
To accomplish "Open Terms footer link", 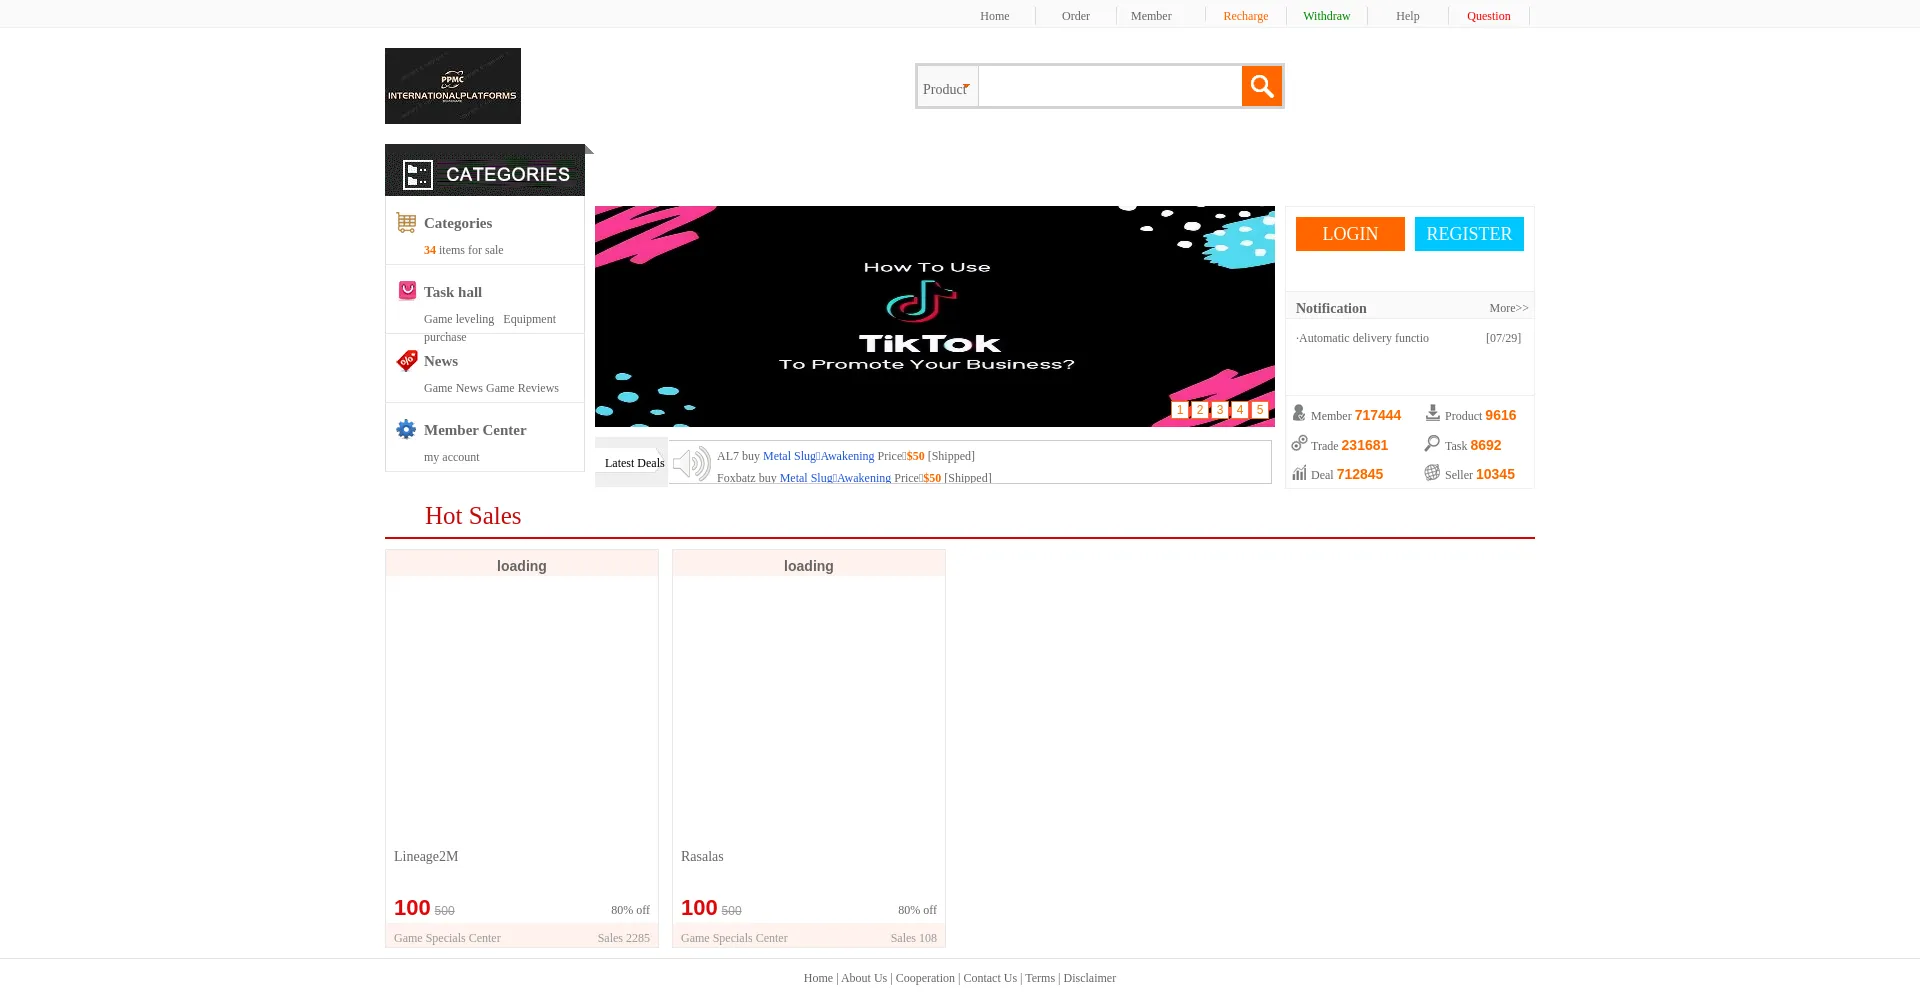I will 1040,978.
